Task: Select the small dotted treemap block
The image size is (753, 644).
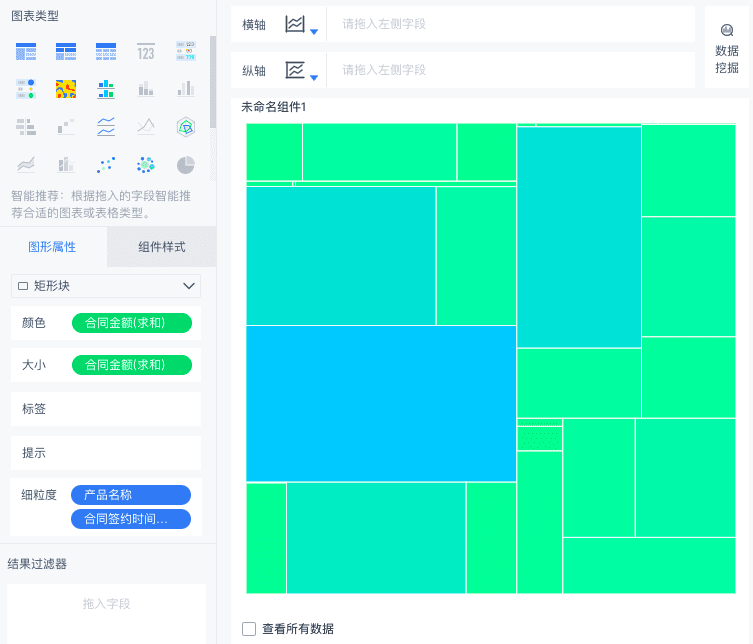Action: pyautogui.click(x=540, y=438)
